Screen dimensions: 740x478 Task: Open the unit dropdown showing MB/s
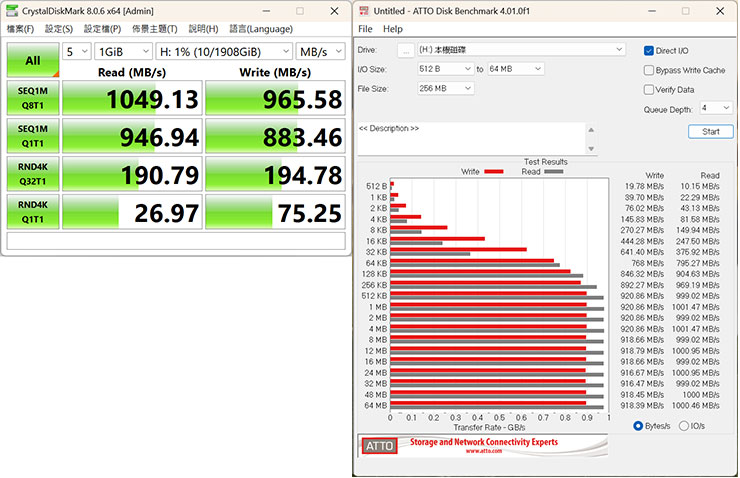(x=320, y=51)
